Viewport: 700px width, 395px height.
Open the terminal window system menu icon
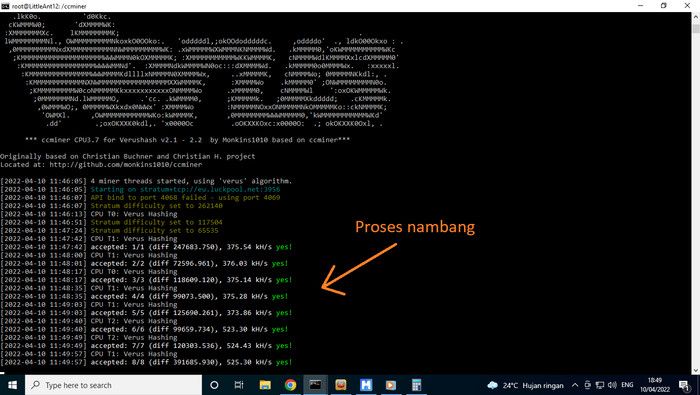pos(5,6)
